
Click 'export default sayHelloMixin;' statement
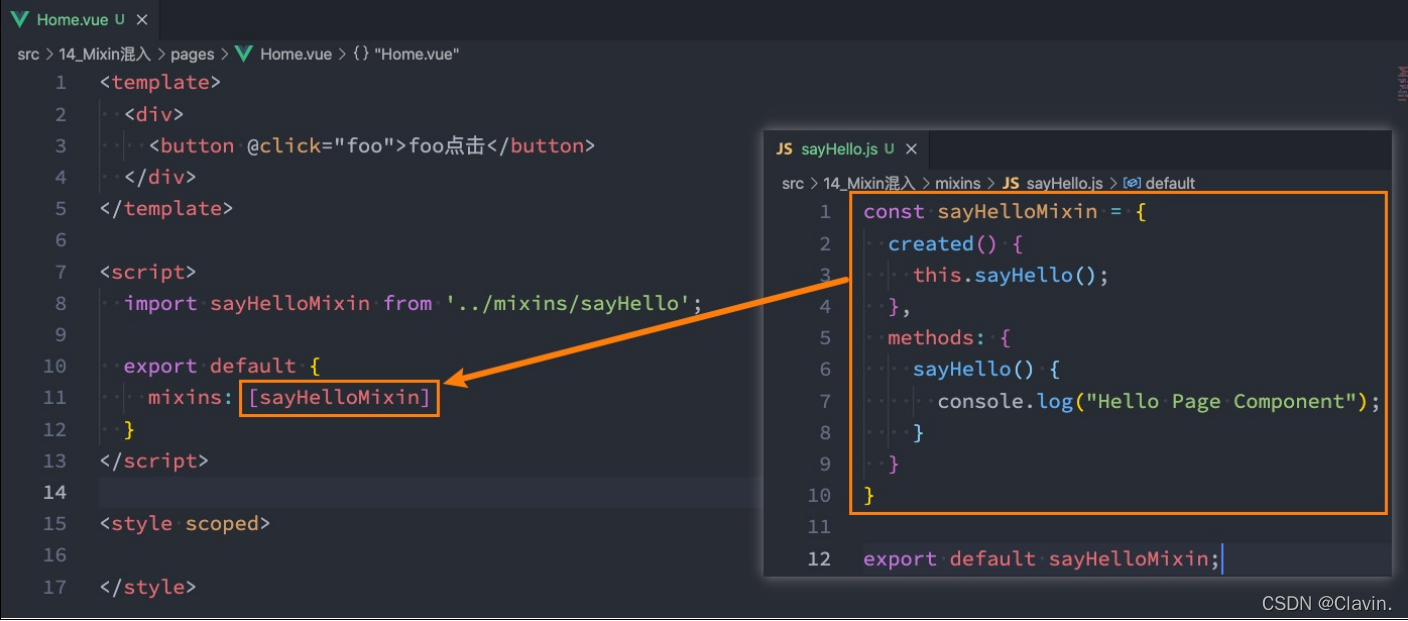point(1042,559)
